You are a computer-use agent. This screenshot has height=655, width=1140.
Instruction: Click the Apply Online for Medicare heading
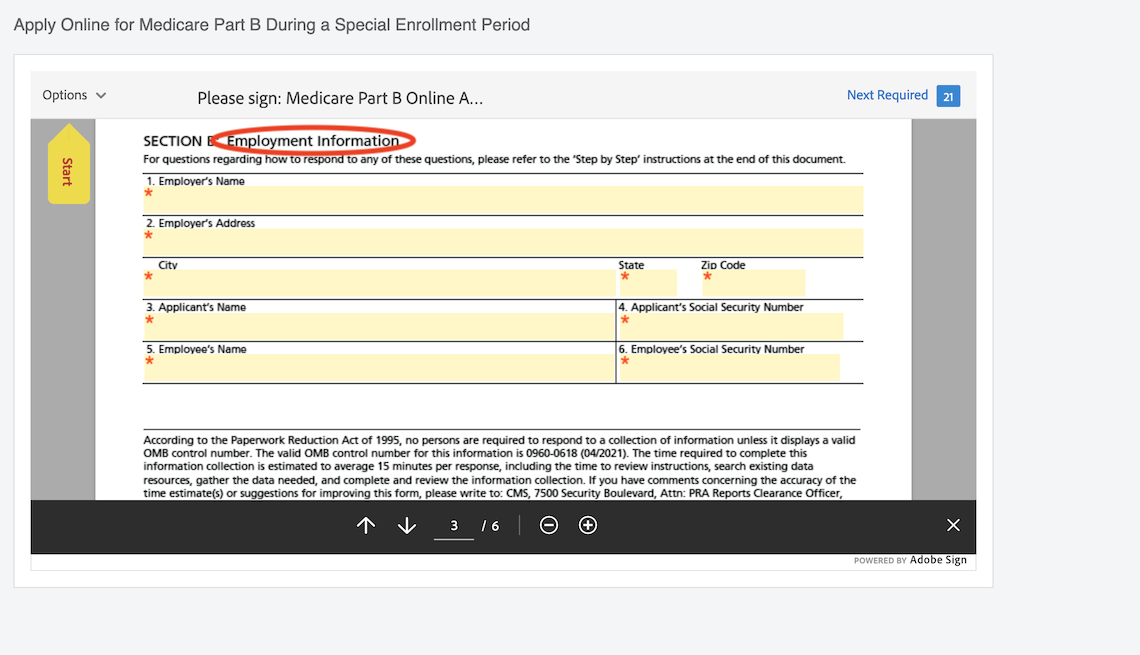(271, 24)
